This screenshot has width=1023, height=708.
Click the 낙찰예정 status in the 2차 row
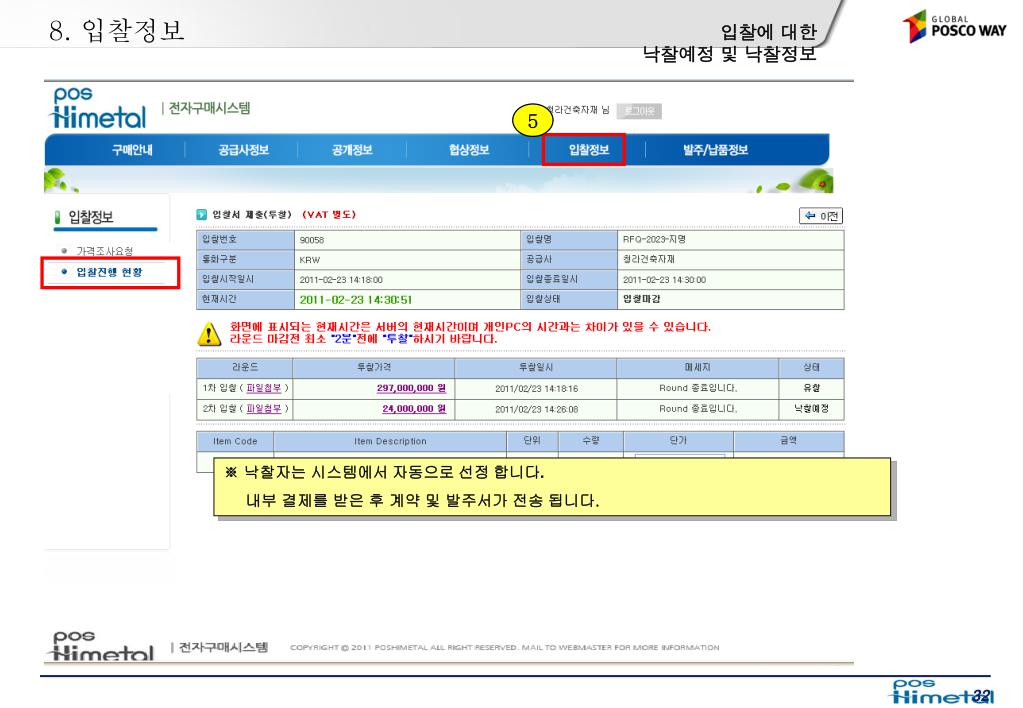[812, 408]
